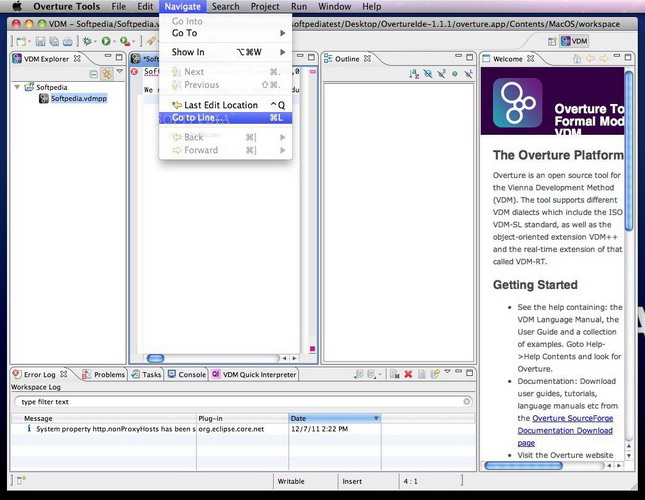Image resolution: width=645 pixels, height=500 pixels.
Task: Open the Error Log view menu triangle
Action: [448, 372]
